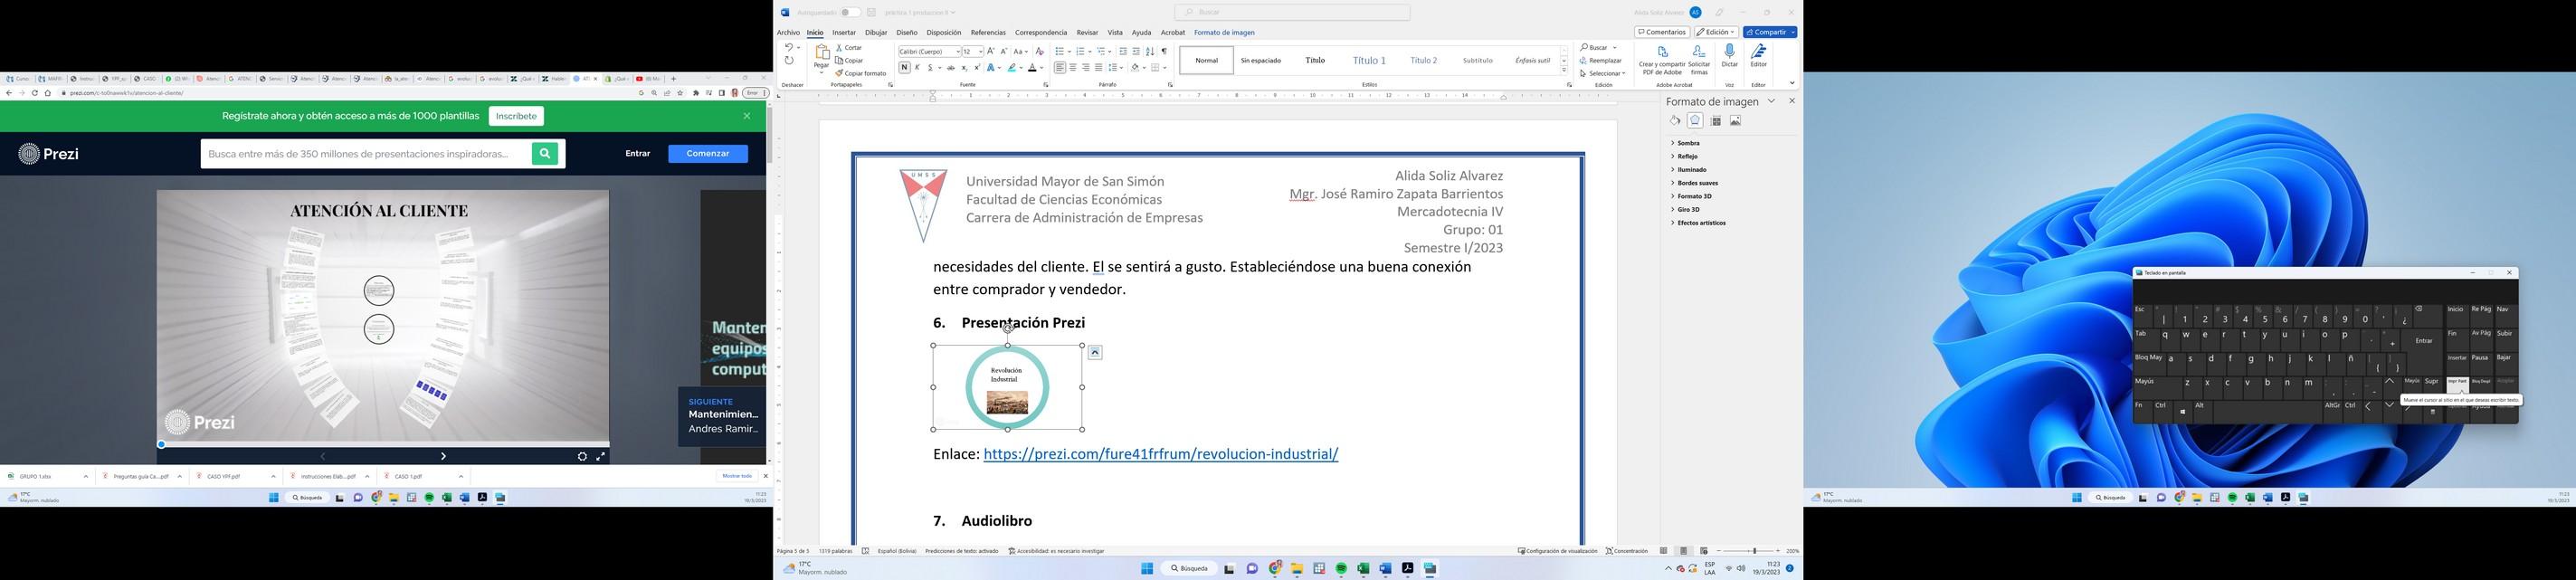This screenshot has height=580, width=2576.
Task: Toggle show paragraph marks pilcrow
Action: [1165, 51]
